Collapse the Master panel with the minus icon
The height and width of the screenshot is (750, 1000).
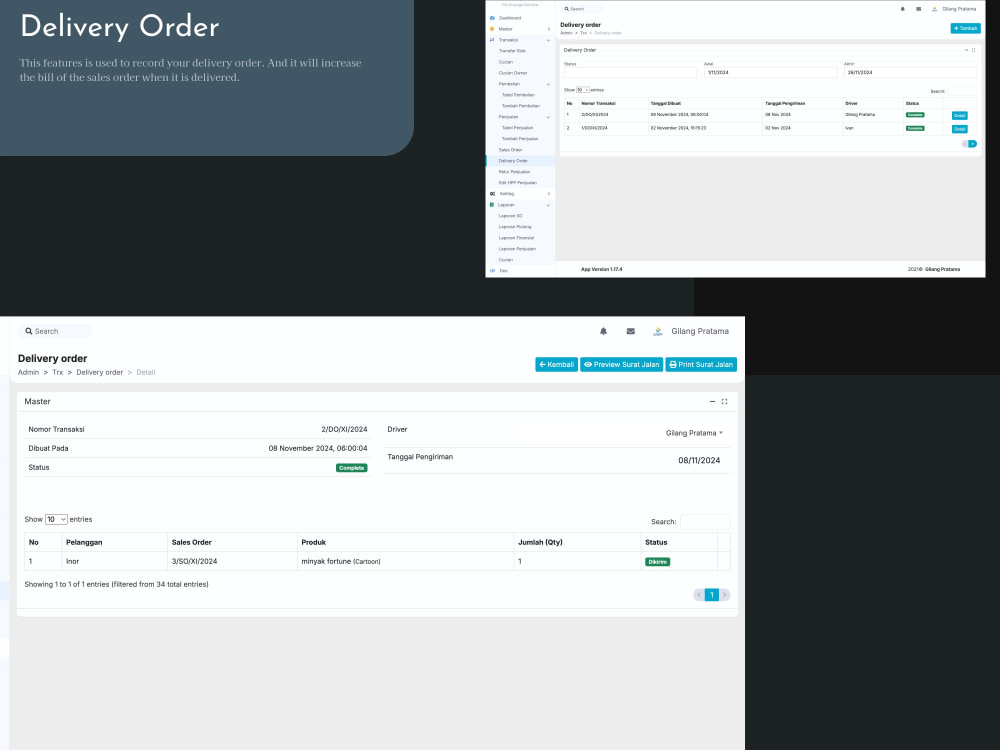click(x=712, y=401)
